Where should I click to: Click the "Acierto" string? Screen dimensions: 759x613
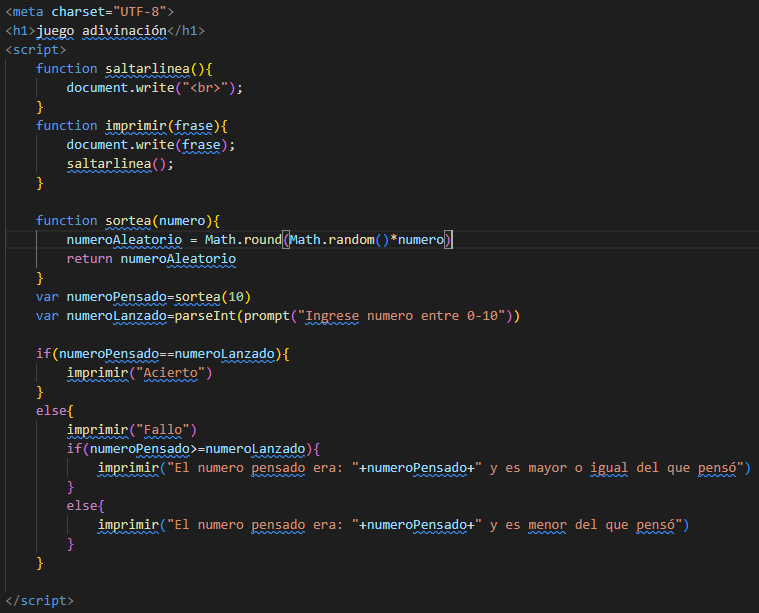[170, 373]
